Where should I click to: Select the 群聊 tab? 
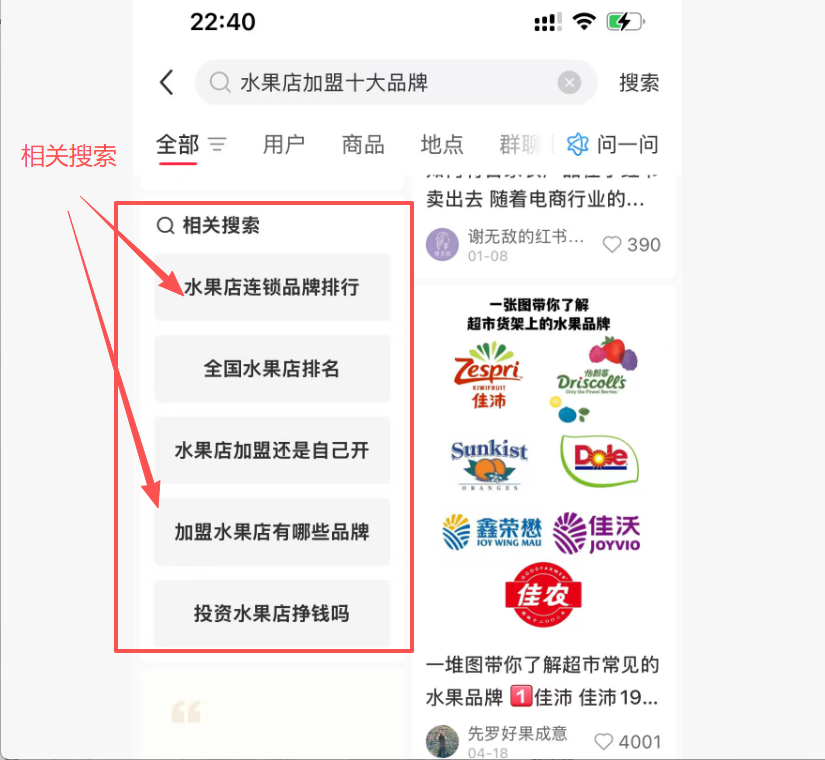[520, 144]
